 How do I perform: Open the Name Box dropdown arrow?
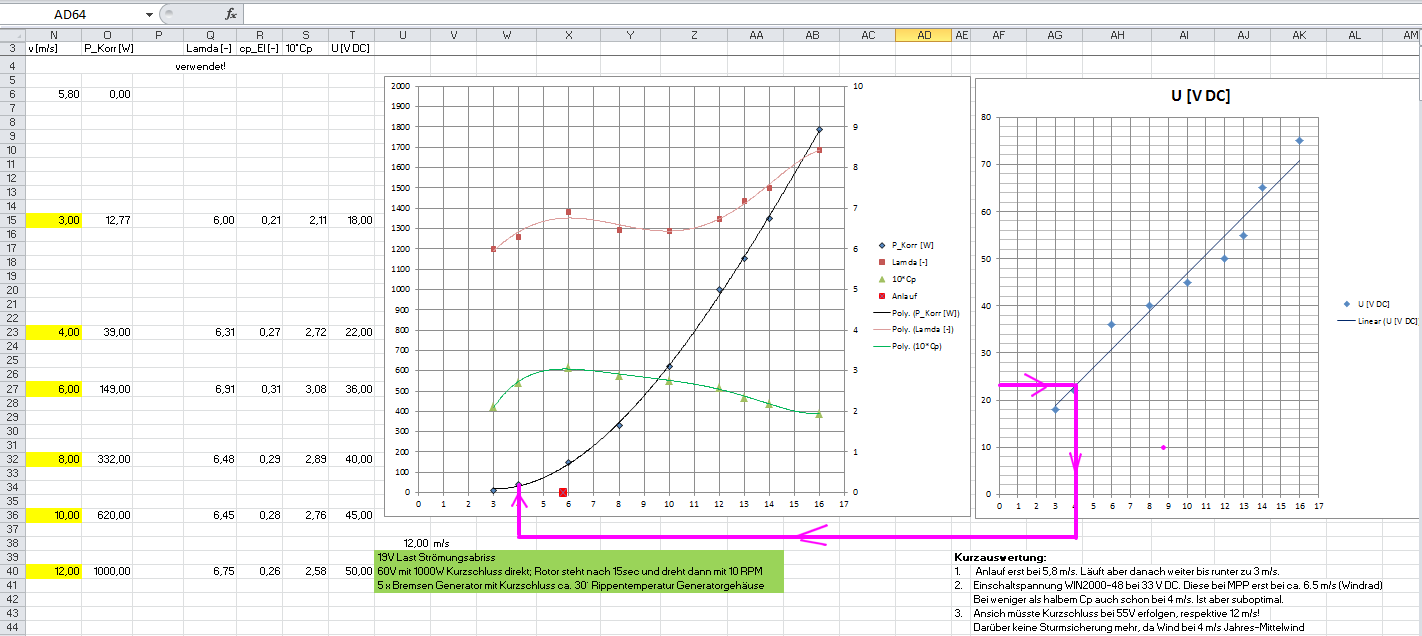150,15
